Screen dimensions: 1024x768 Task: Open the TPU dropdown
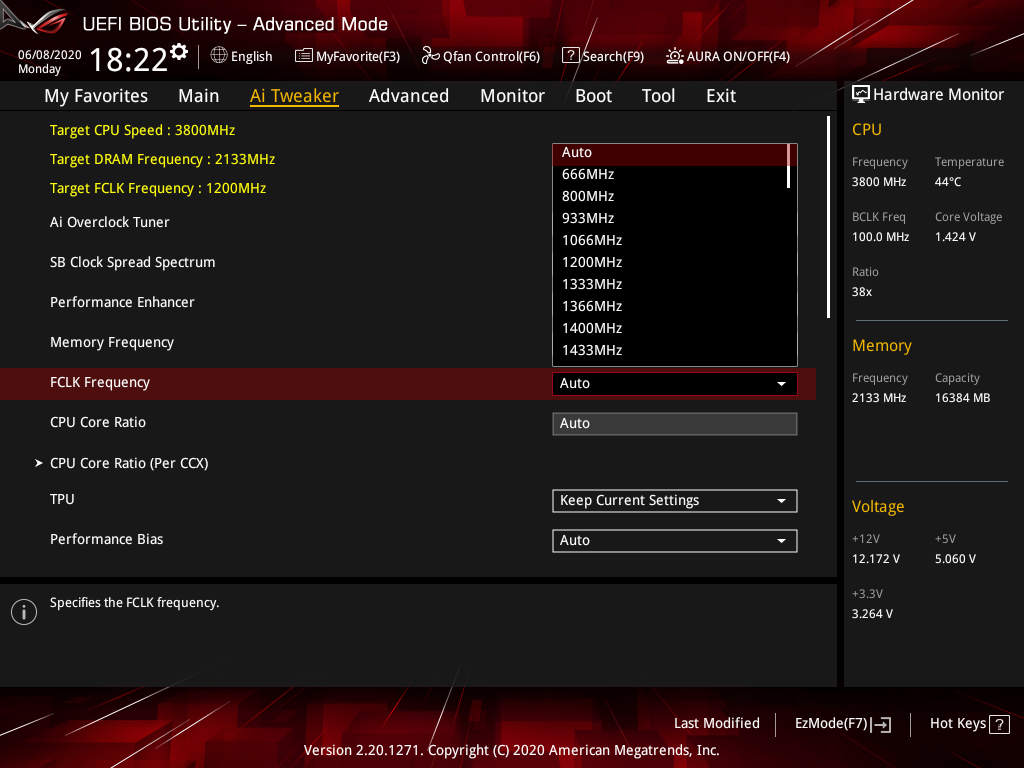tap(675, 501)
